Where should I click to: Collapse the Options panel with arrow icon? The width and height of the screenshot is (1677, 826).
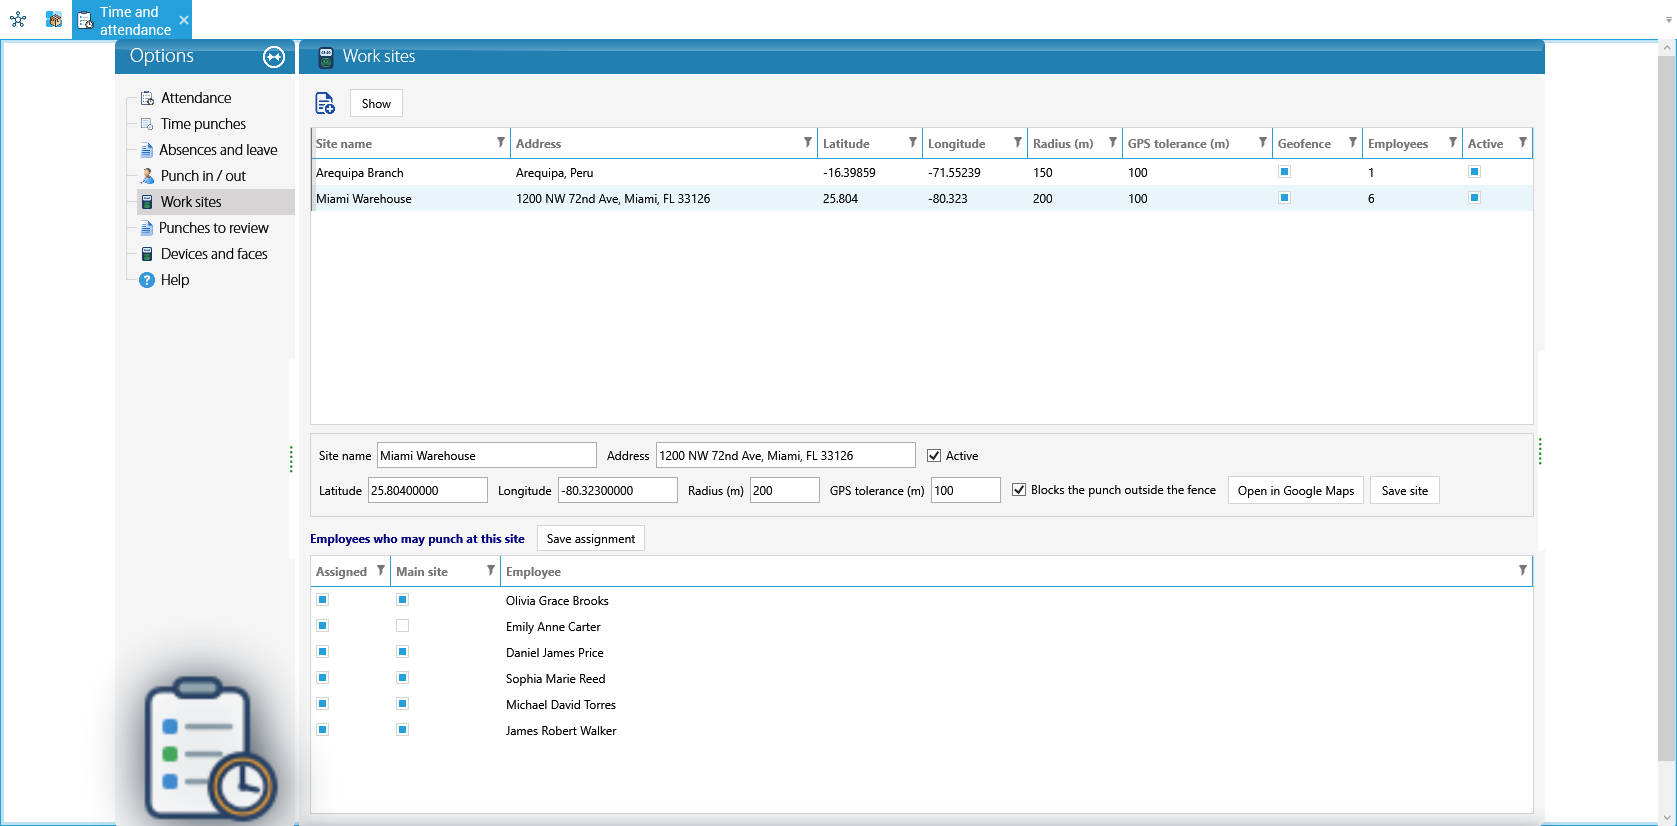[x=274, y=57]
